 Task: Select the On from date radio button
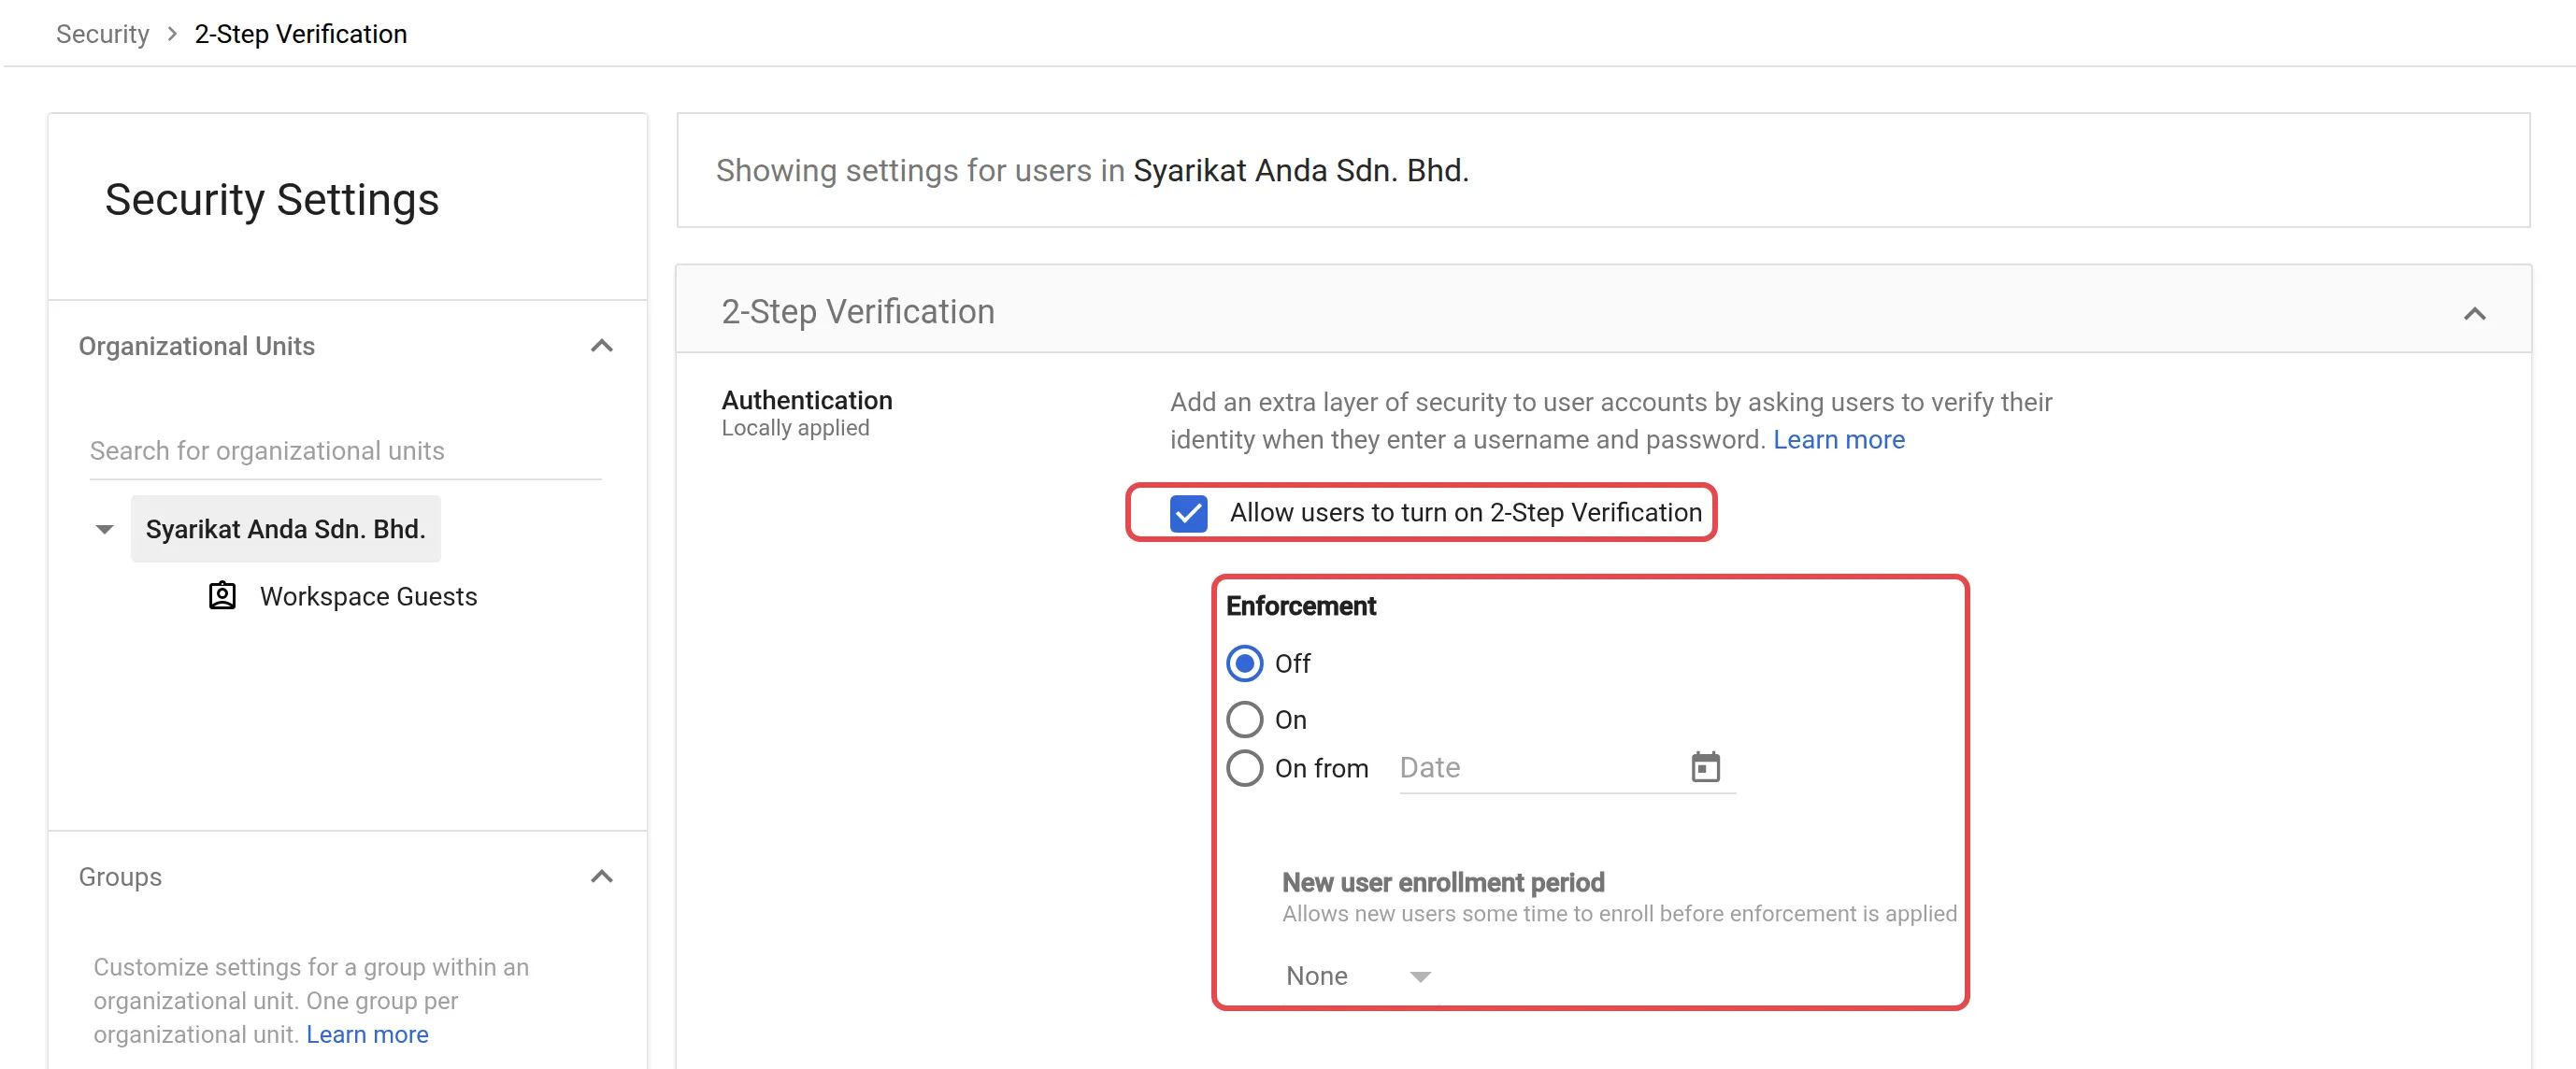coord(1244,768)
